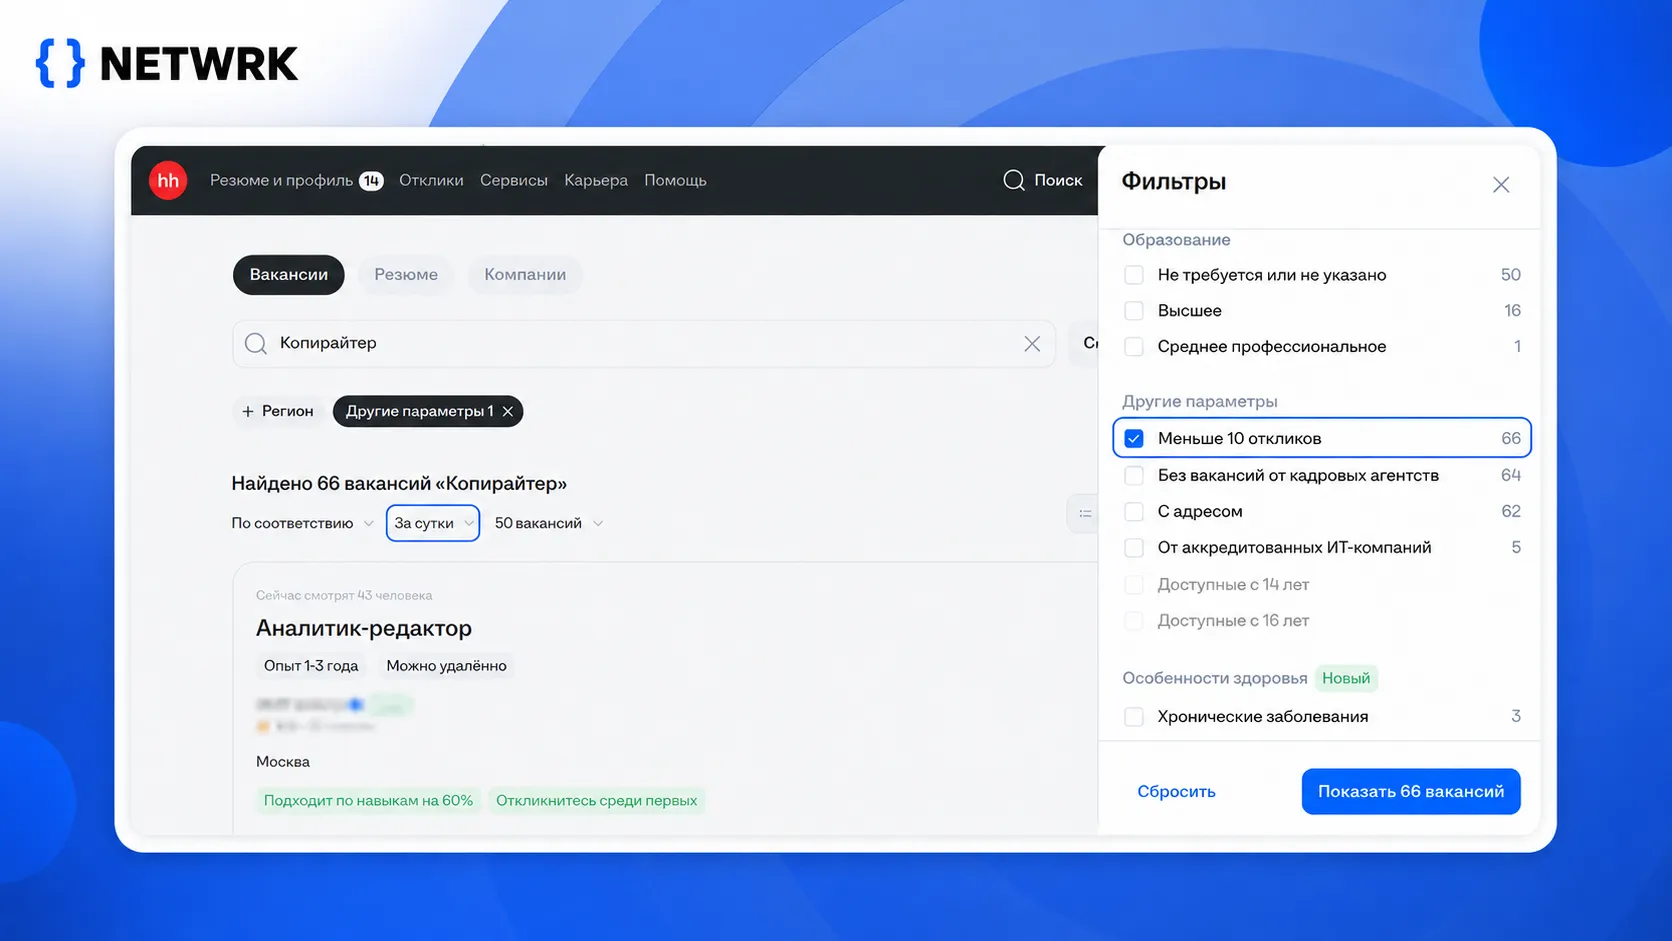Switch to the Компании tab

coord(525,275)
